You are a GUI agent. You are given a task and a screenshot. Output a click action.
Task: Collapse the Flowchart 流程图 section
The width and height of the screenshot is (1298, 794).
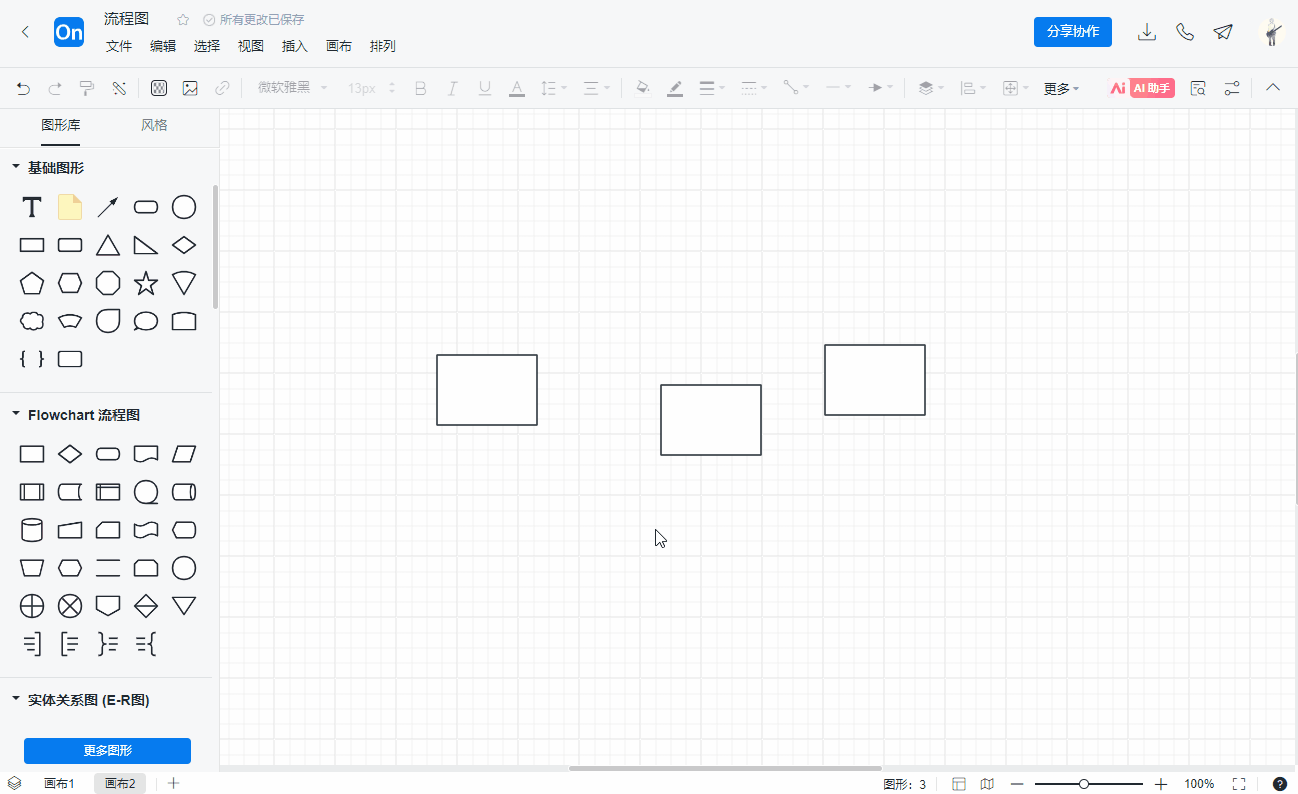pos(16,414)
